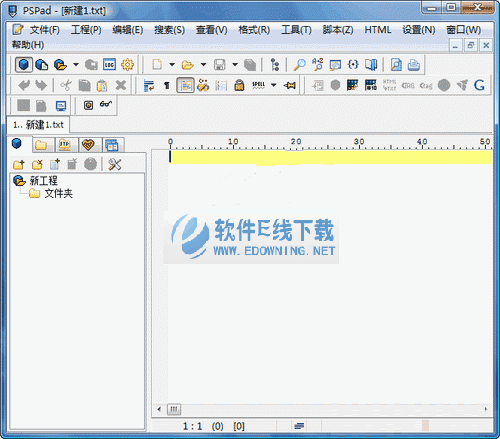
Task: Click the magnifier find icon
Action: [x=299, y=65]
